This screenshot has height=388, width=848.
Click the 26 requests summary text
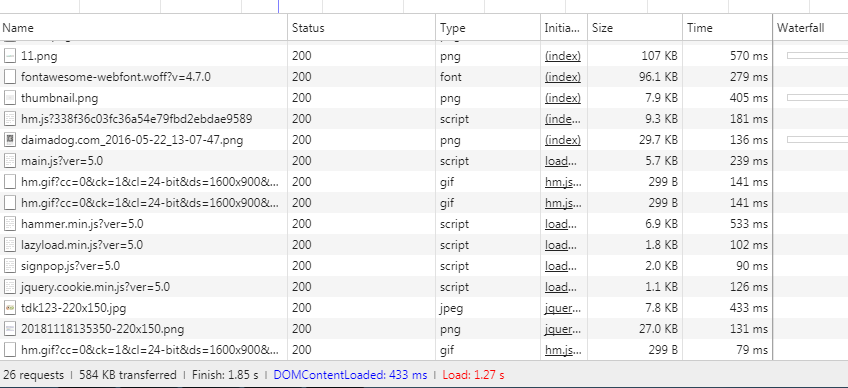click(34, 374)
